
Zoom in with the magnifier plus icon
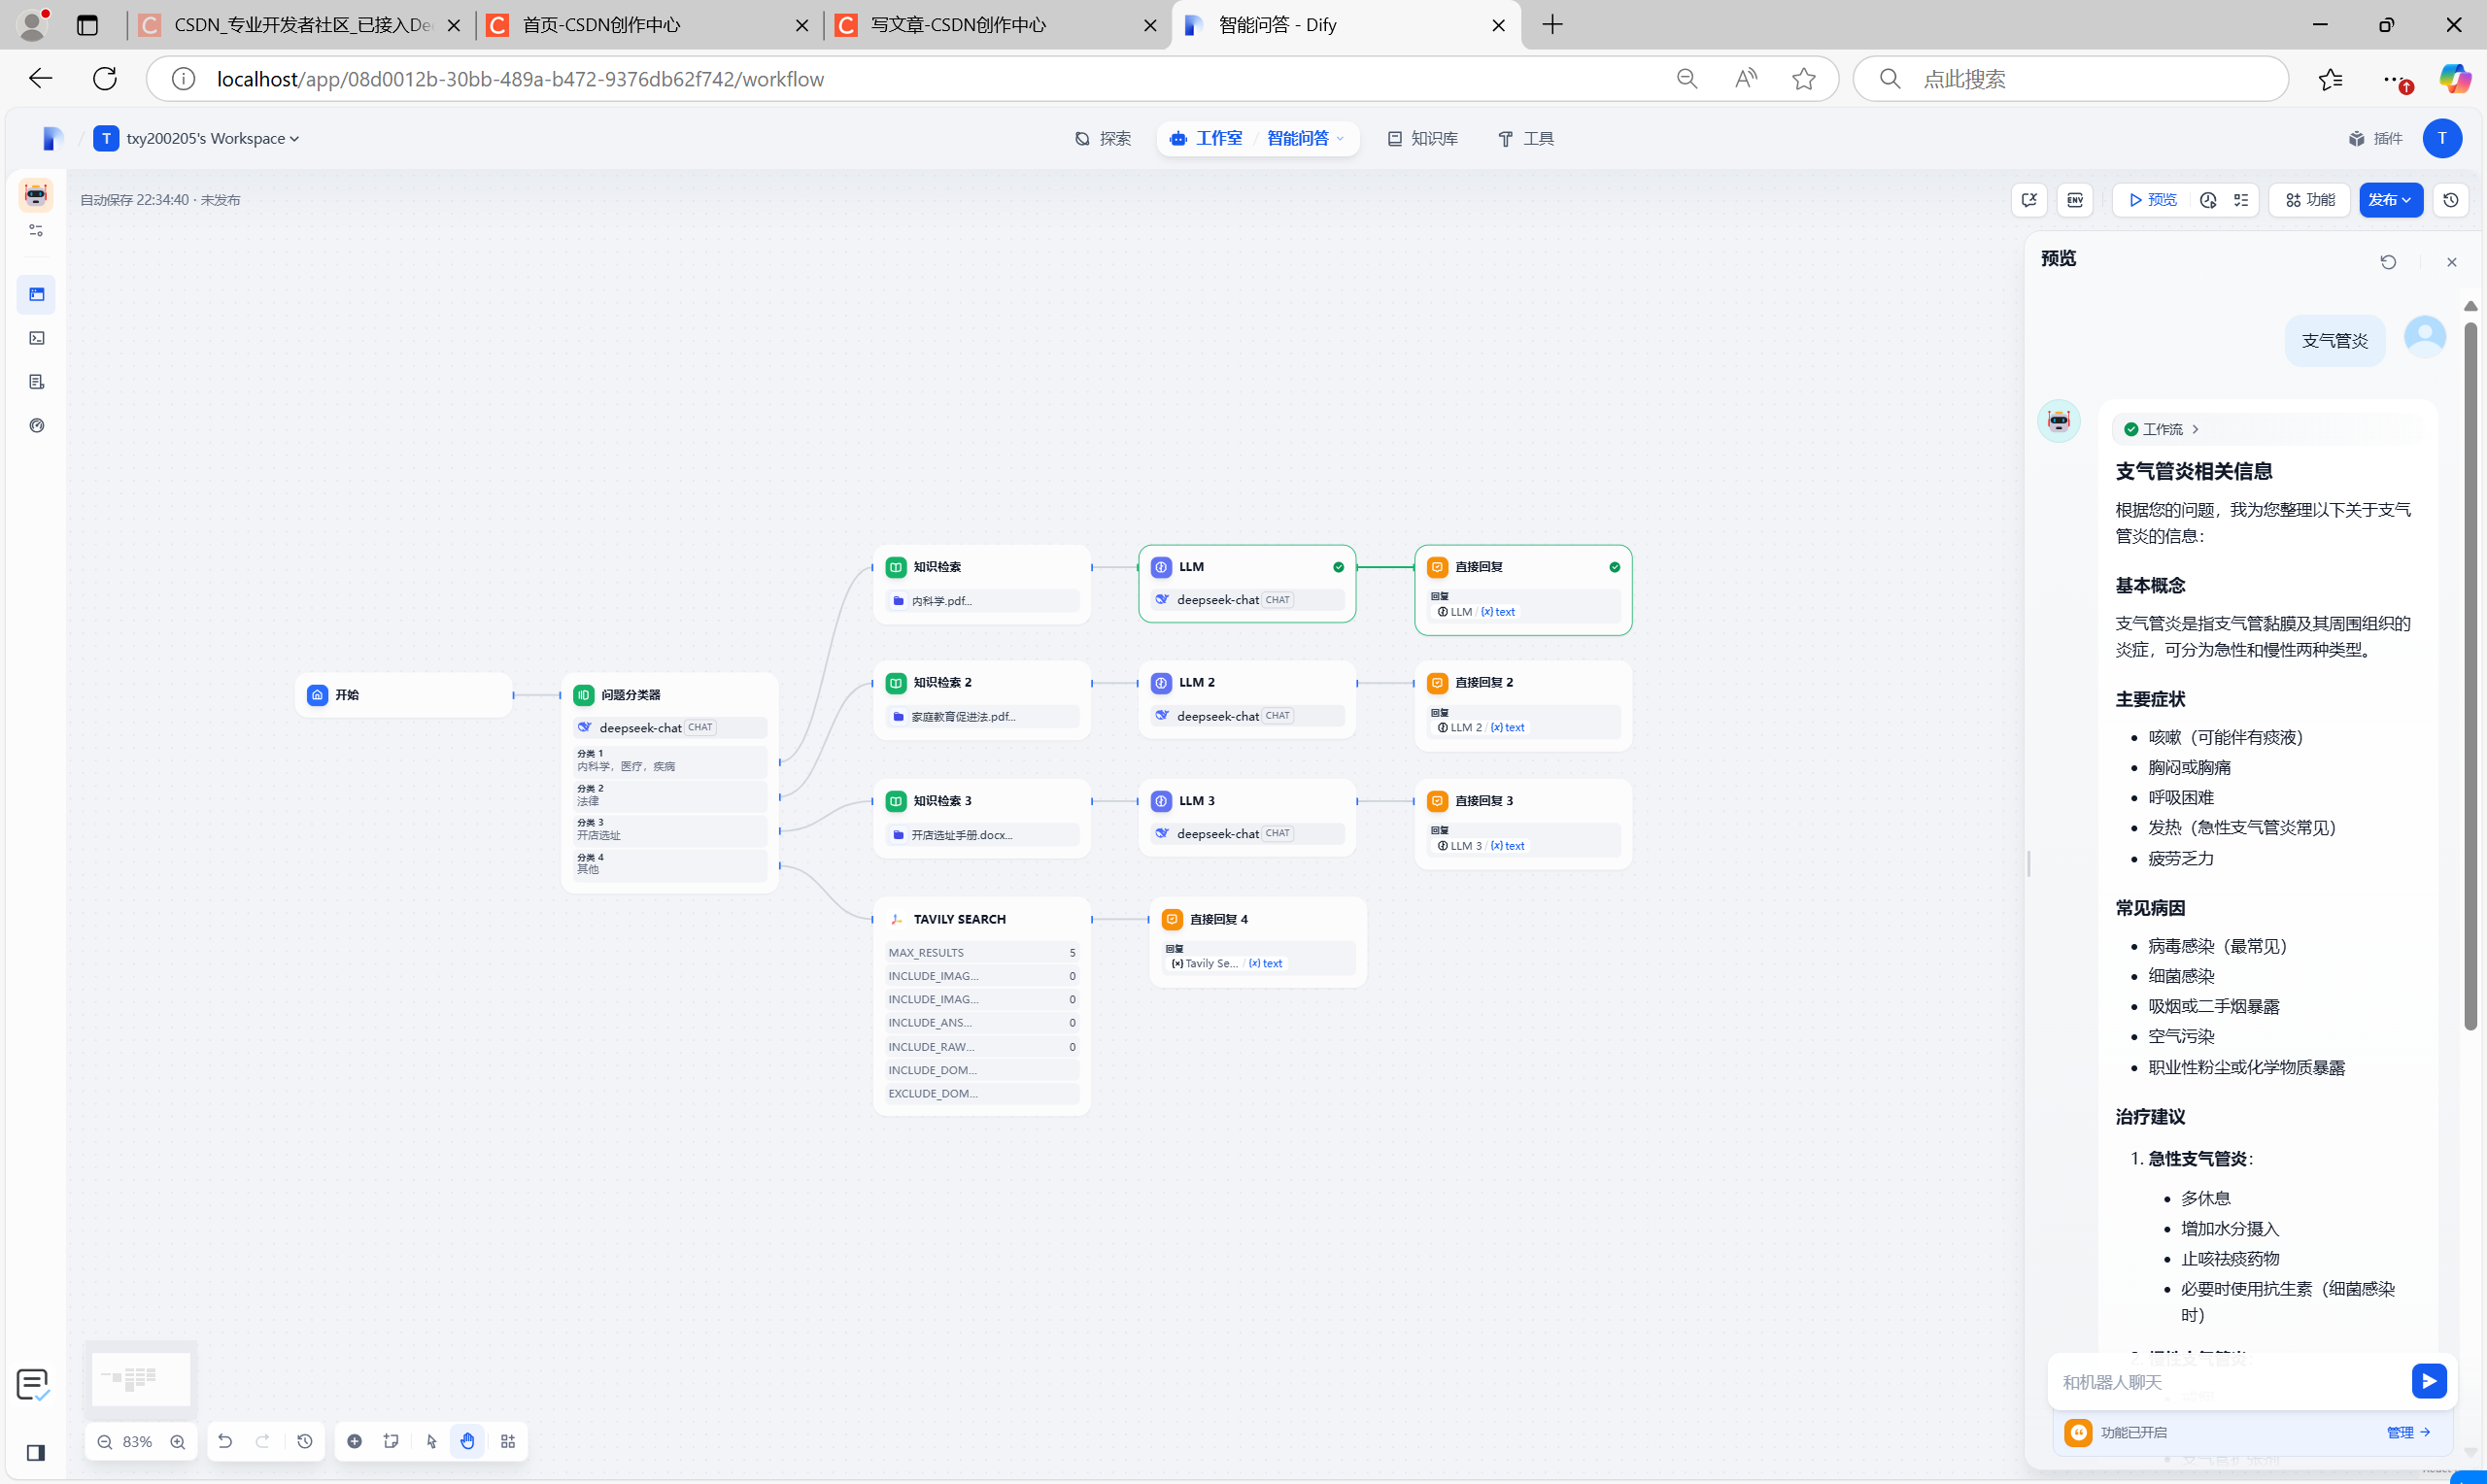point(178,1441)
